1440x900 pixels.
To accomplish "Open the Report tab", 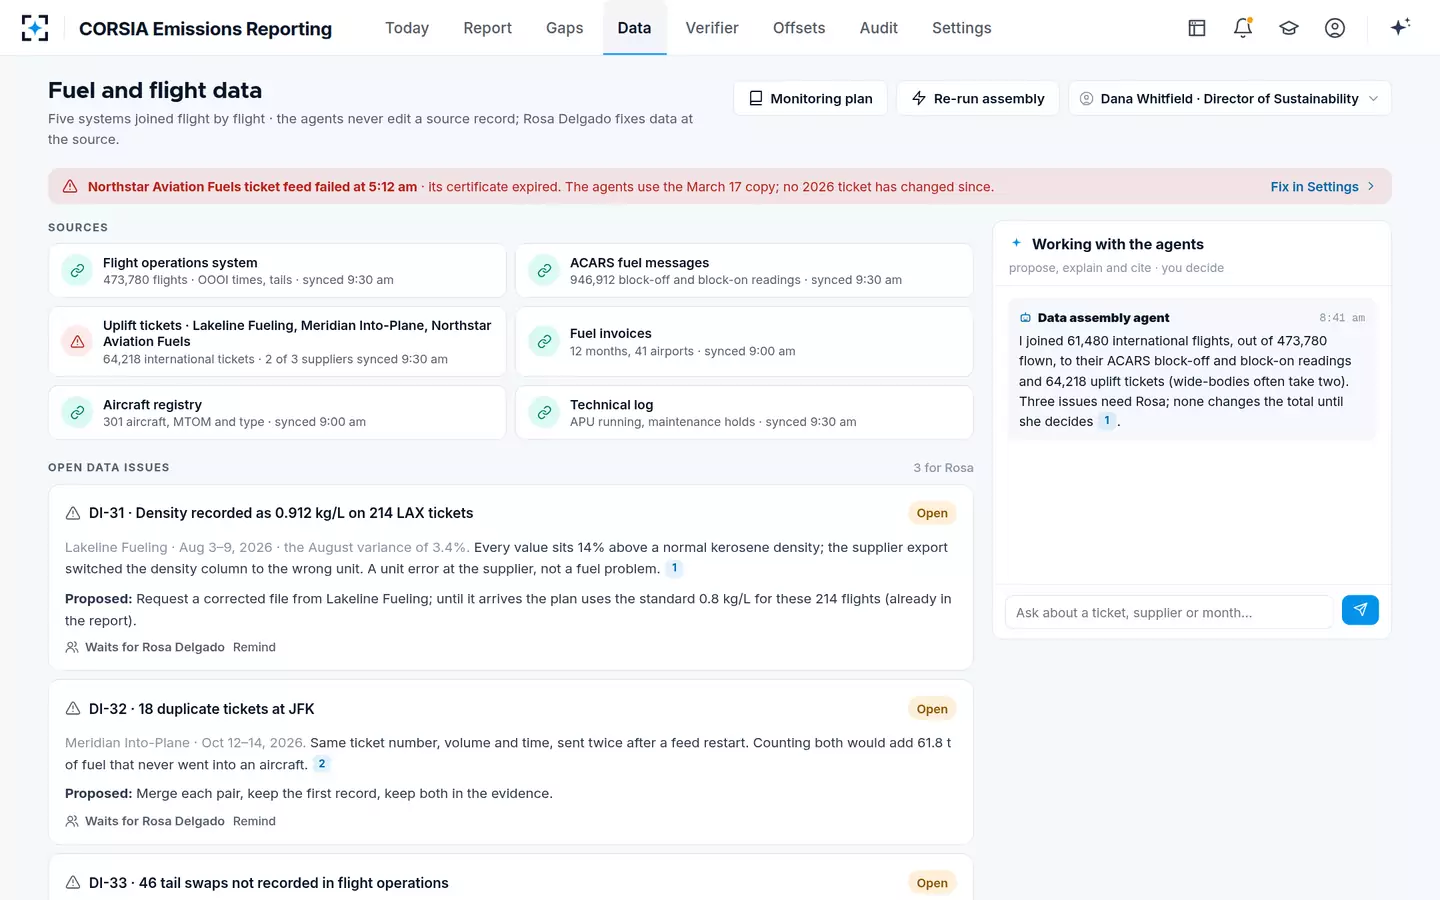I will (x=488, y=28).
